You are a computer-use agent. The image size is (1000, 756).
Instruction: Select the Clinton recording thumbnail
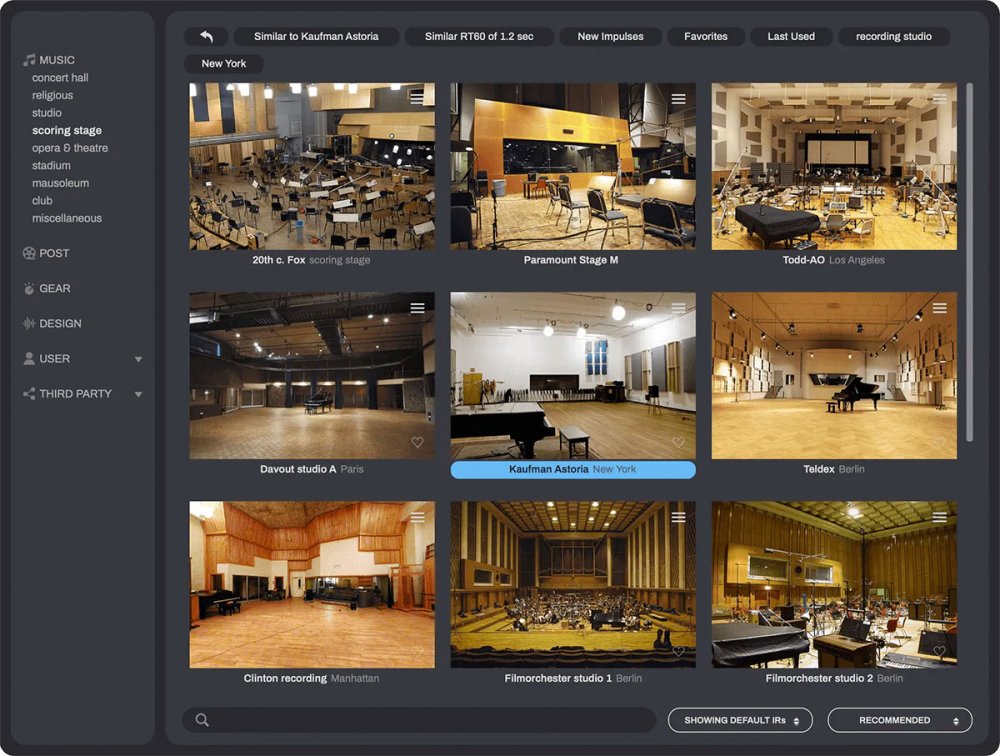point(312,584)
